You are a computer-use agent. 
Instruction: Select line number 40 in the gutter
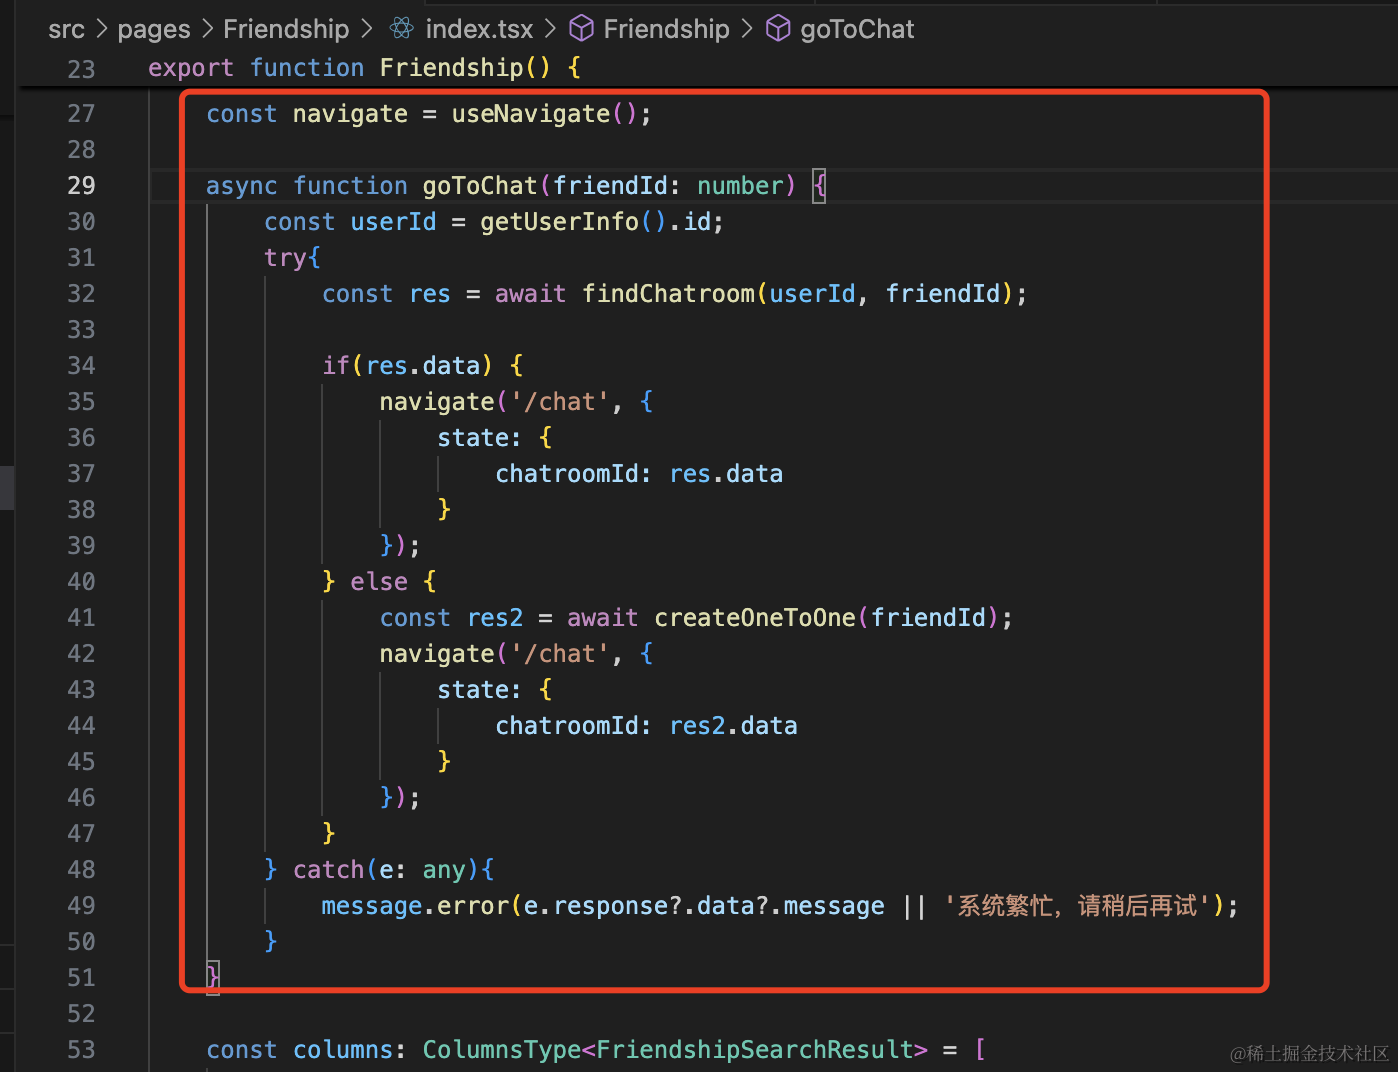(81, 582)
